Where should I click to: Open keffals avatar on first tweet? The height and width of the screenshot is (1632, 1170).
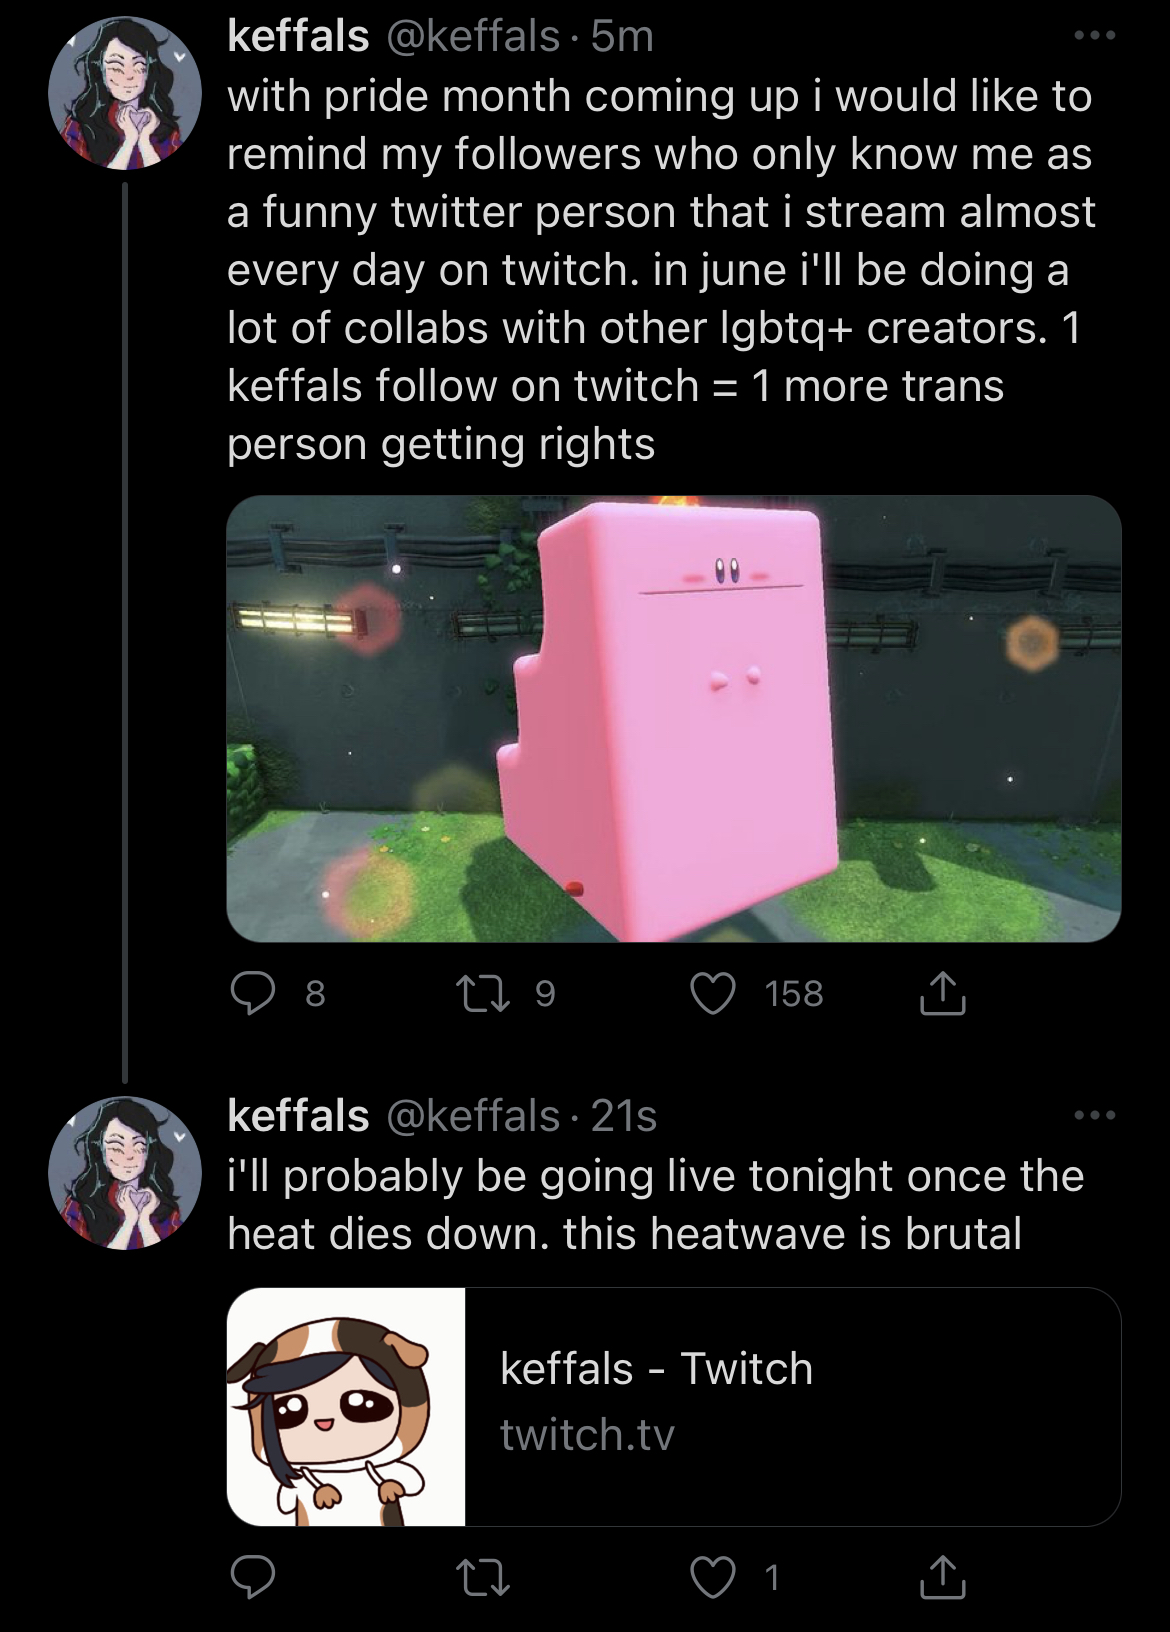tap(125, 94)
